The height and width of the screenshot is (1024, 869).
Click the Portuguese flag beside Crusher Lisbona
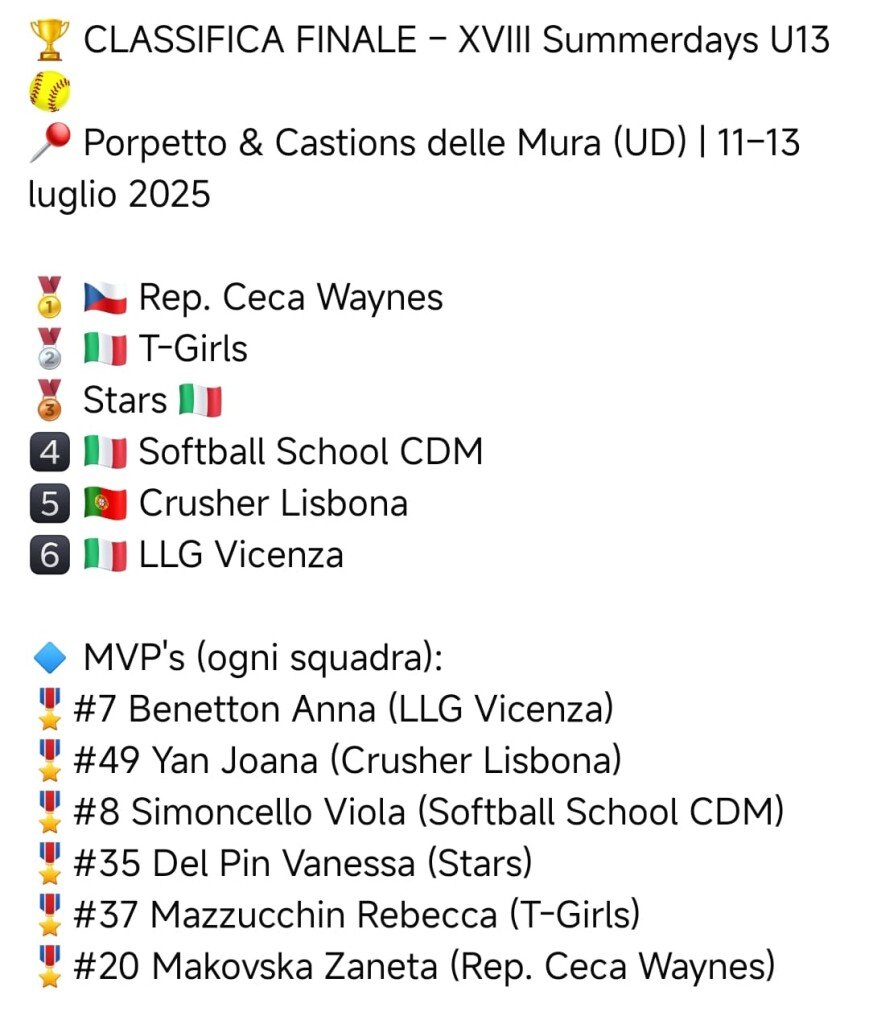coord(105,503)
